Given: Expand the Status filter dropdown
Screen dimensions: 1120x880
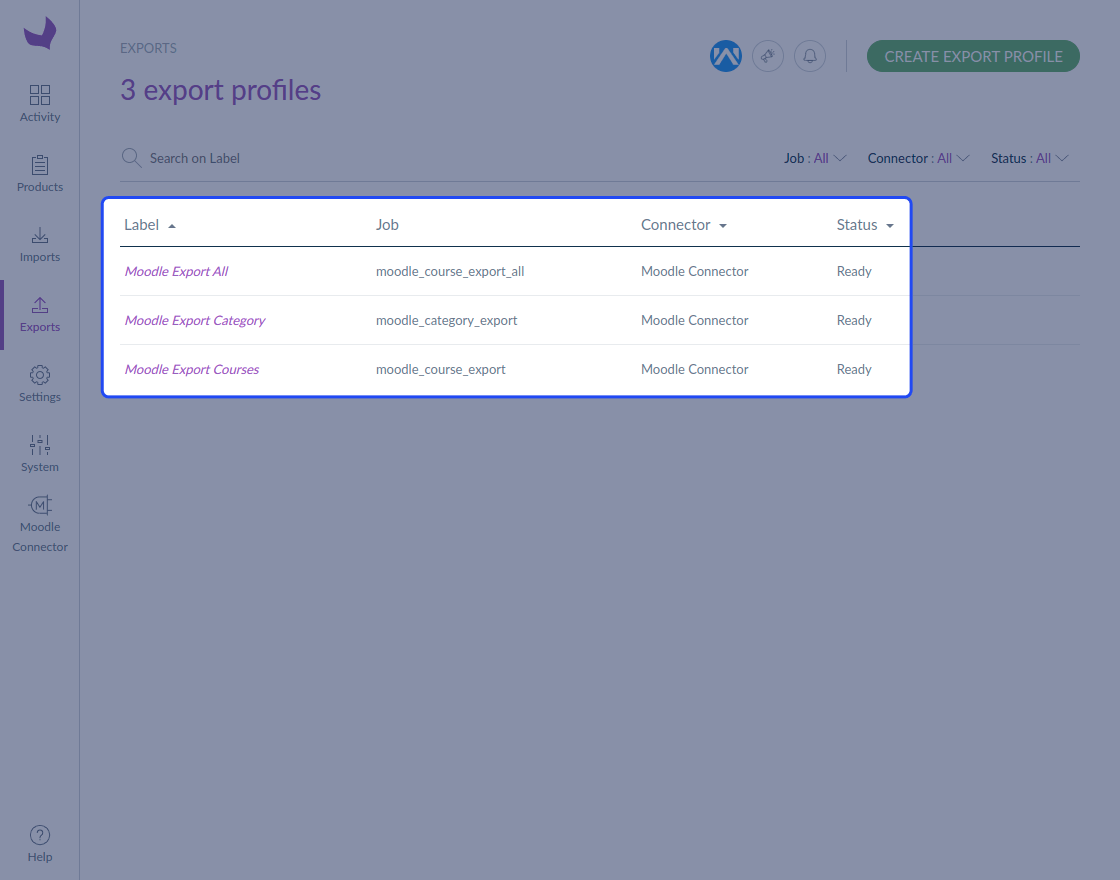Looking at the screenshot, I should coord(1029,159).
